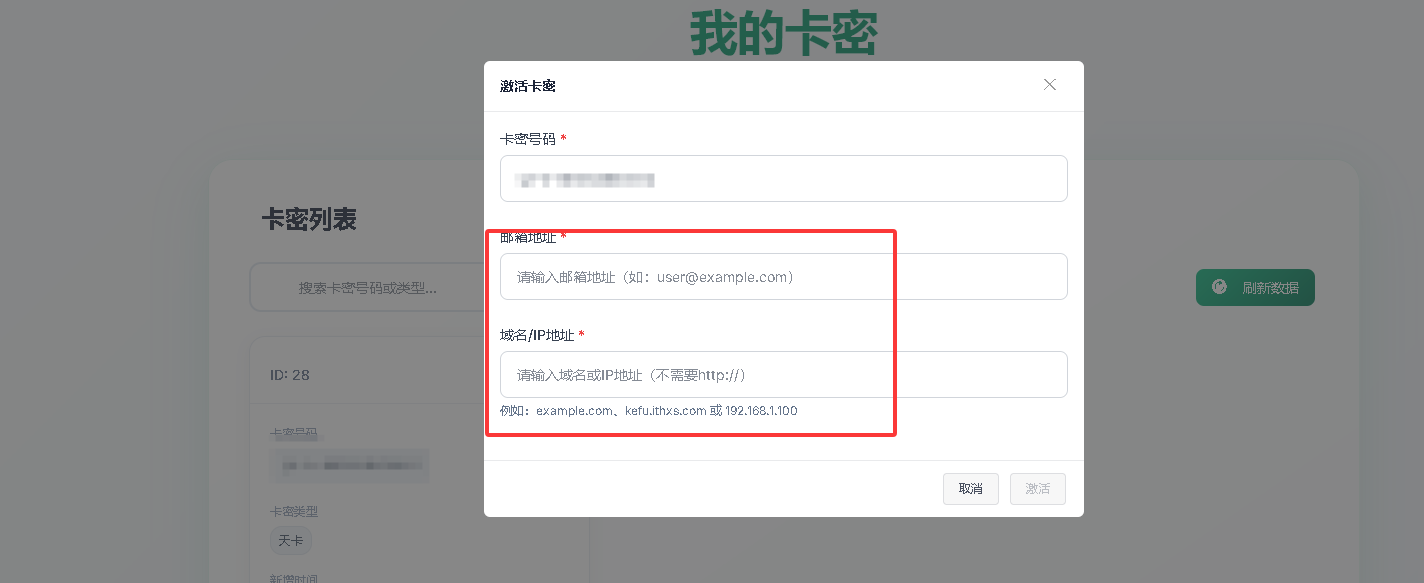This screenshot has height=583, width=1424.
Task: Click the masked card number value
Action: [x=348, y=465]
